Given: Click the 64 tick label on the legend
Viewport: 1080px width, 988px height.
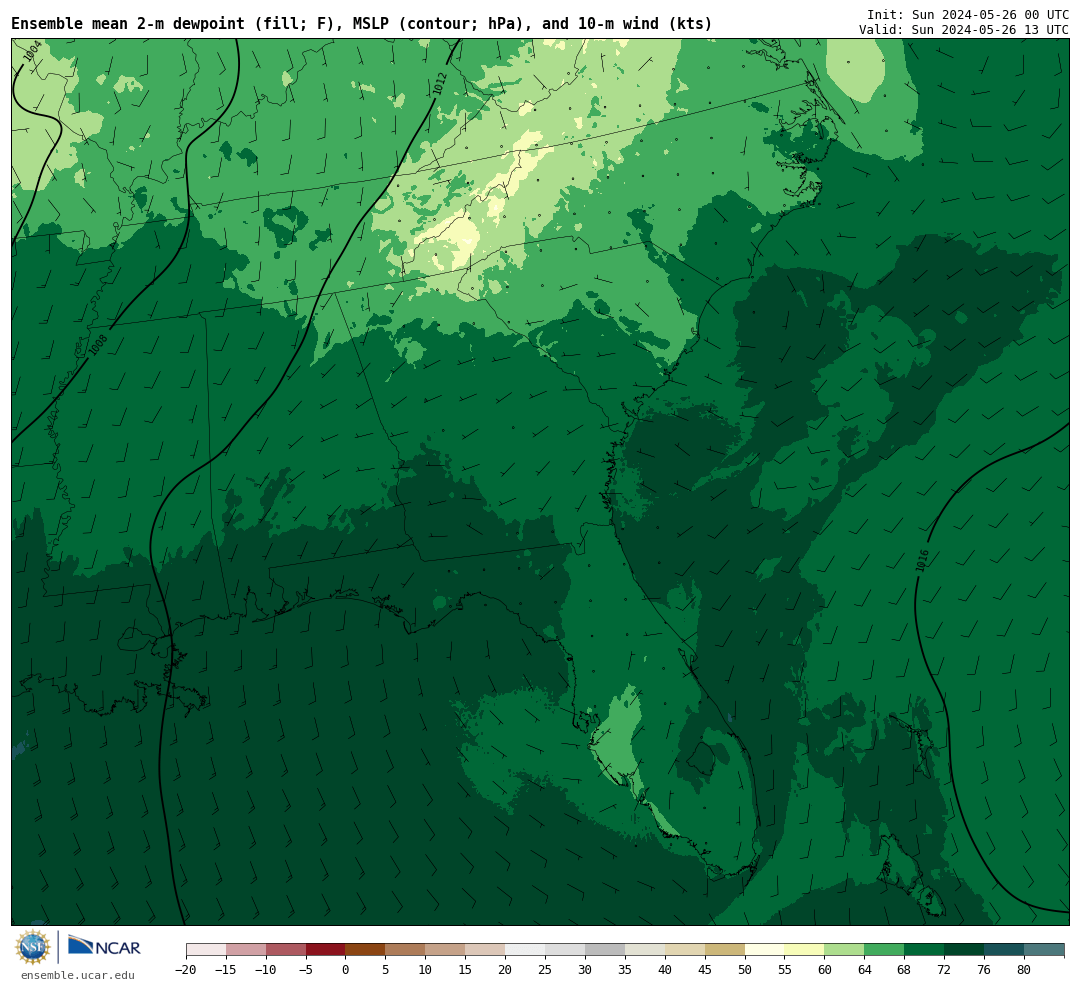Looking at the screenshot, I should click(865, 969).
